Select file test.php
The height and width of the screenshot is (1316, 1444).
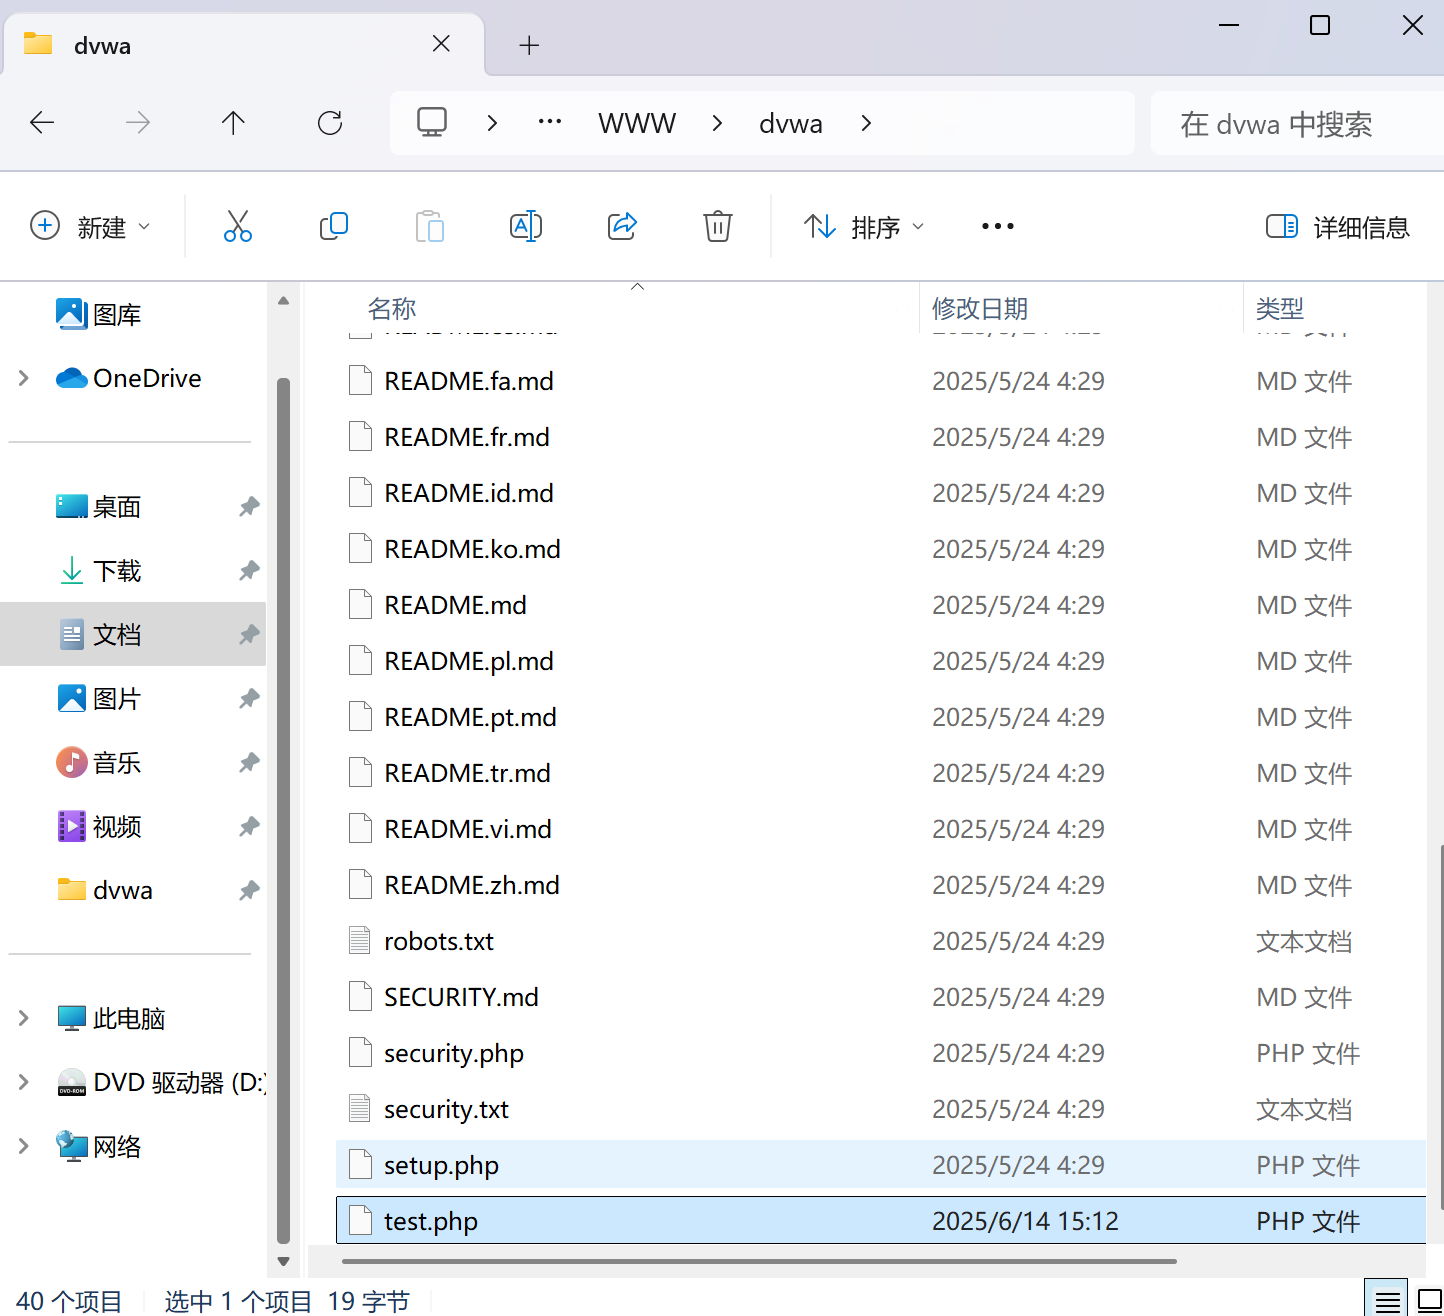881,1221
